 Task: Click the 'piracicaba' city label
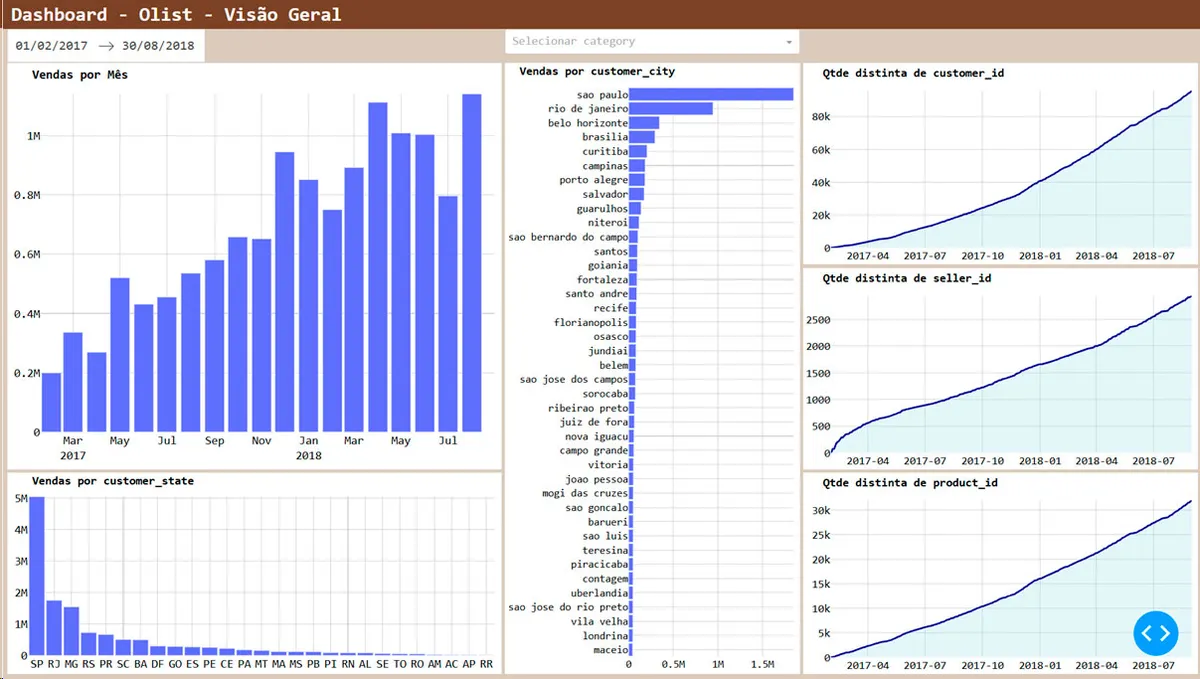599,565
